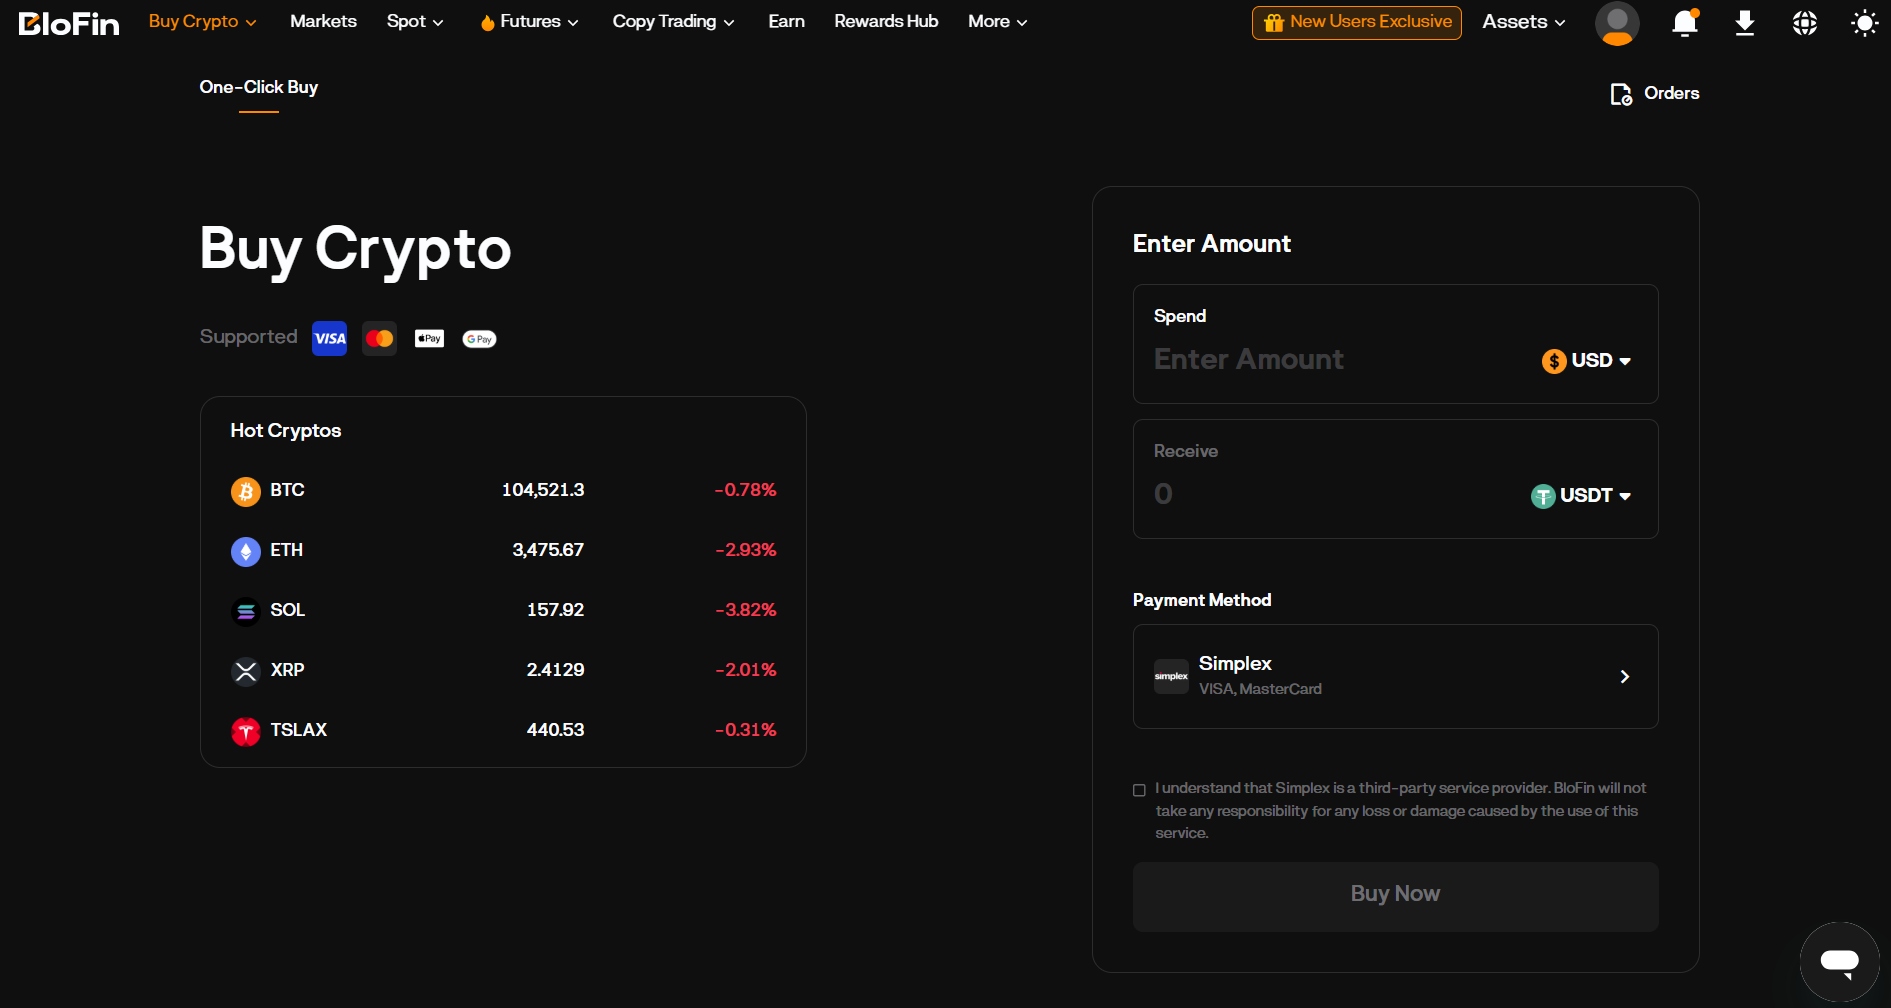Open the USD spend currency dropdown
The width and height of the screenshot is (1891, 1008).
click(x=1586, y=360)
